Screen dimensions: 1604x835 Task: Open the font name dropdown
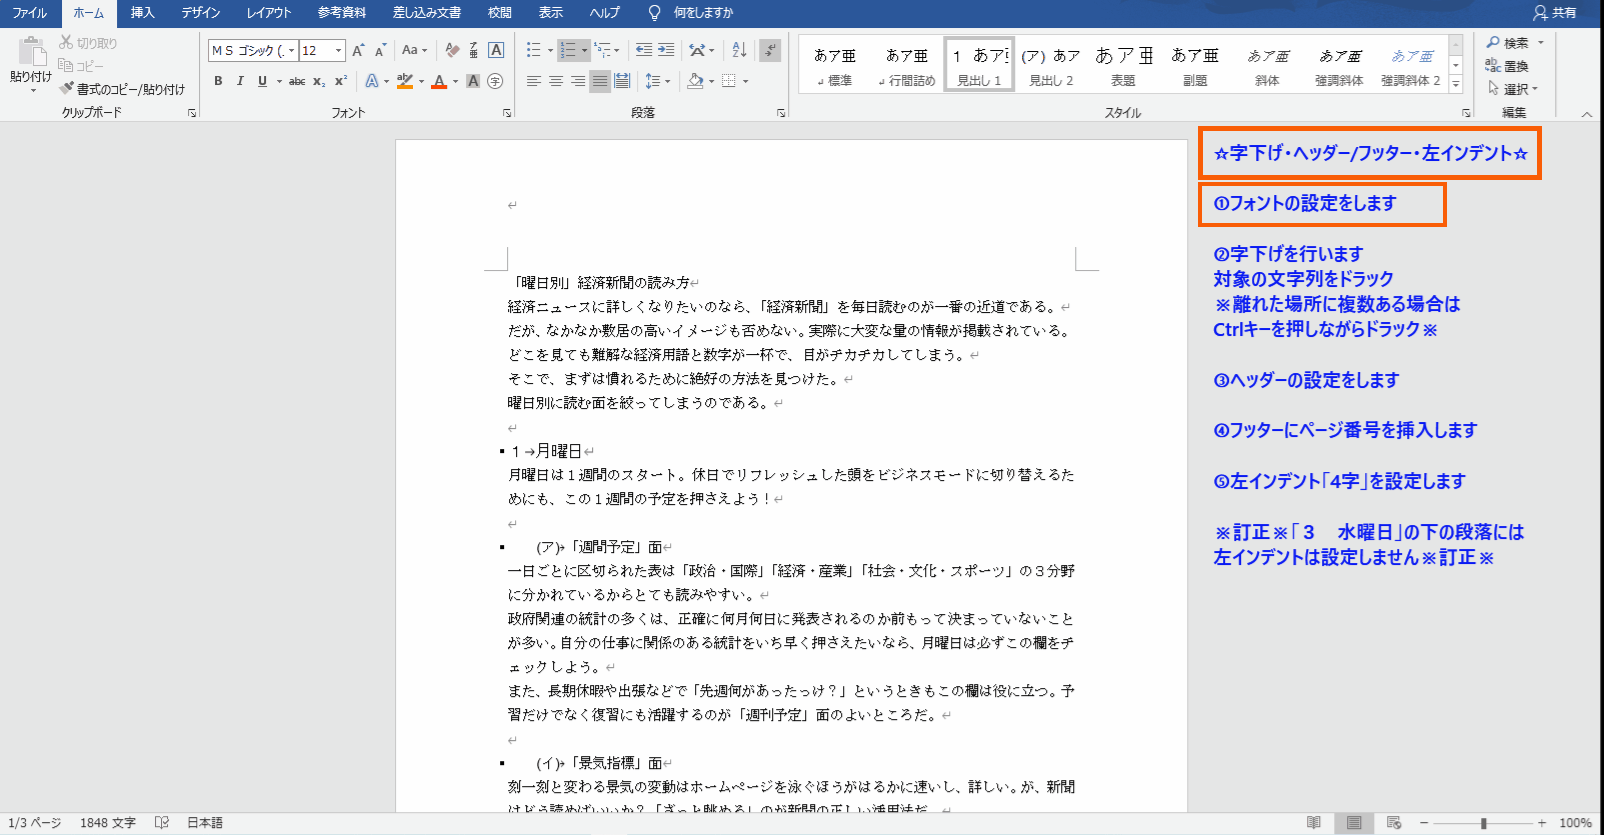pos(291,50)
